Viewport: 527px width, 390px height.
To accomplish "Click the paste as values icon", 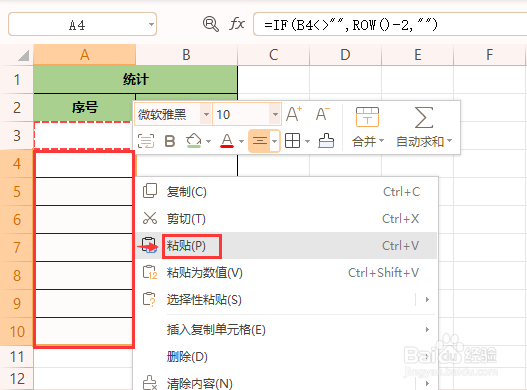I will point(150,272).
